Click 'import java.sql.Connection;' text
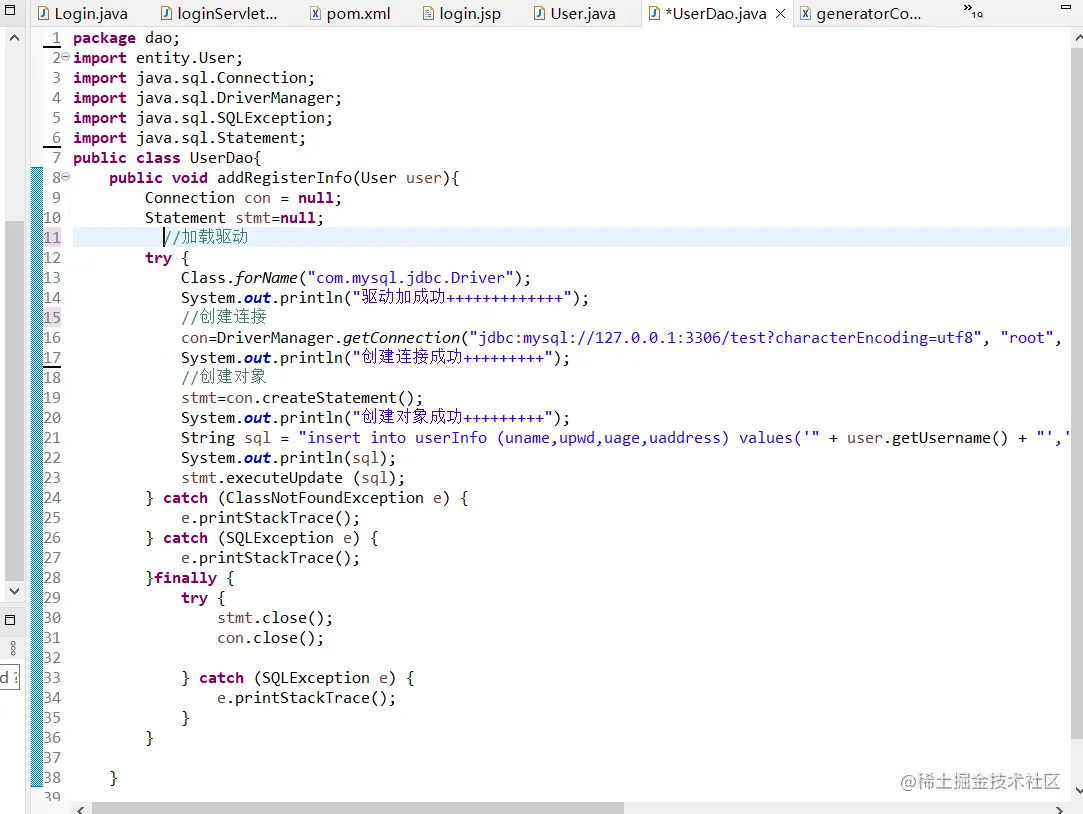This screenshot has height=814, width=1083. pos(193,78)
